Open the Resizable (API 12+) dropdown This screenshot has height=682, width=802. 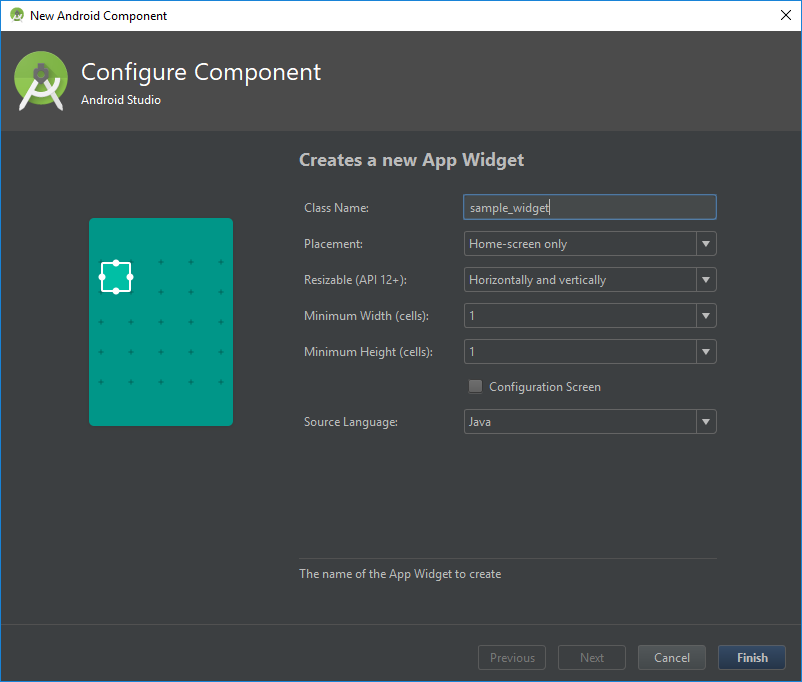tap(590, 279)
